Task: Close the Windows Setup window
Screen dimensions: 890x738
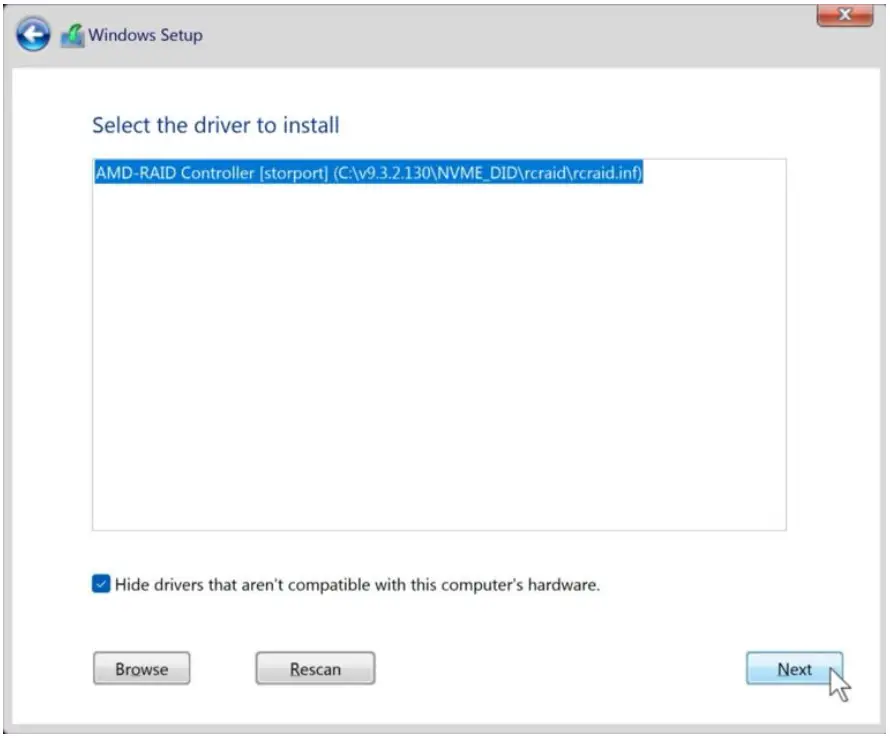Action: (845, 15)
